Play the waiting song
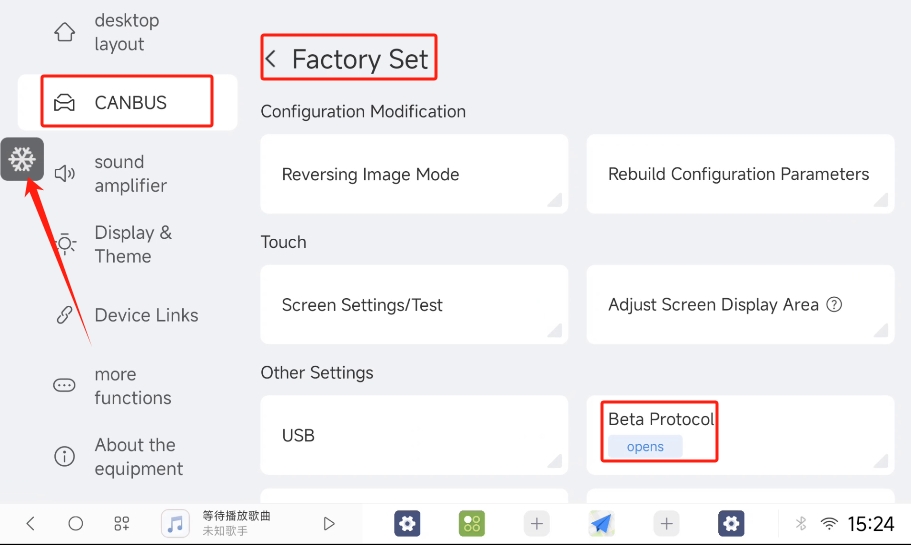Viewport: 911px width, 545px height. coord(329,524)
